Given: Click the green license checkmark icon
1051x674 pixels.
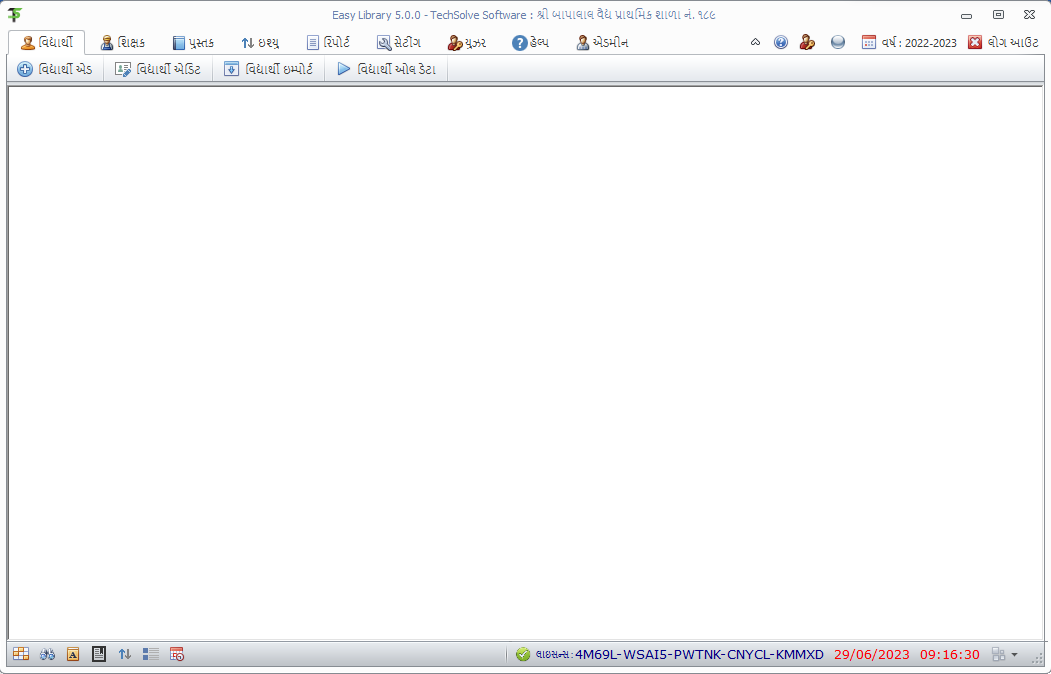Looking at the screenshot, I should point(523,654).
